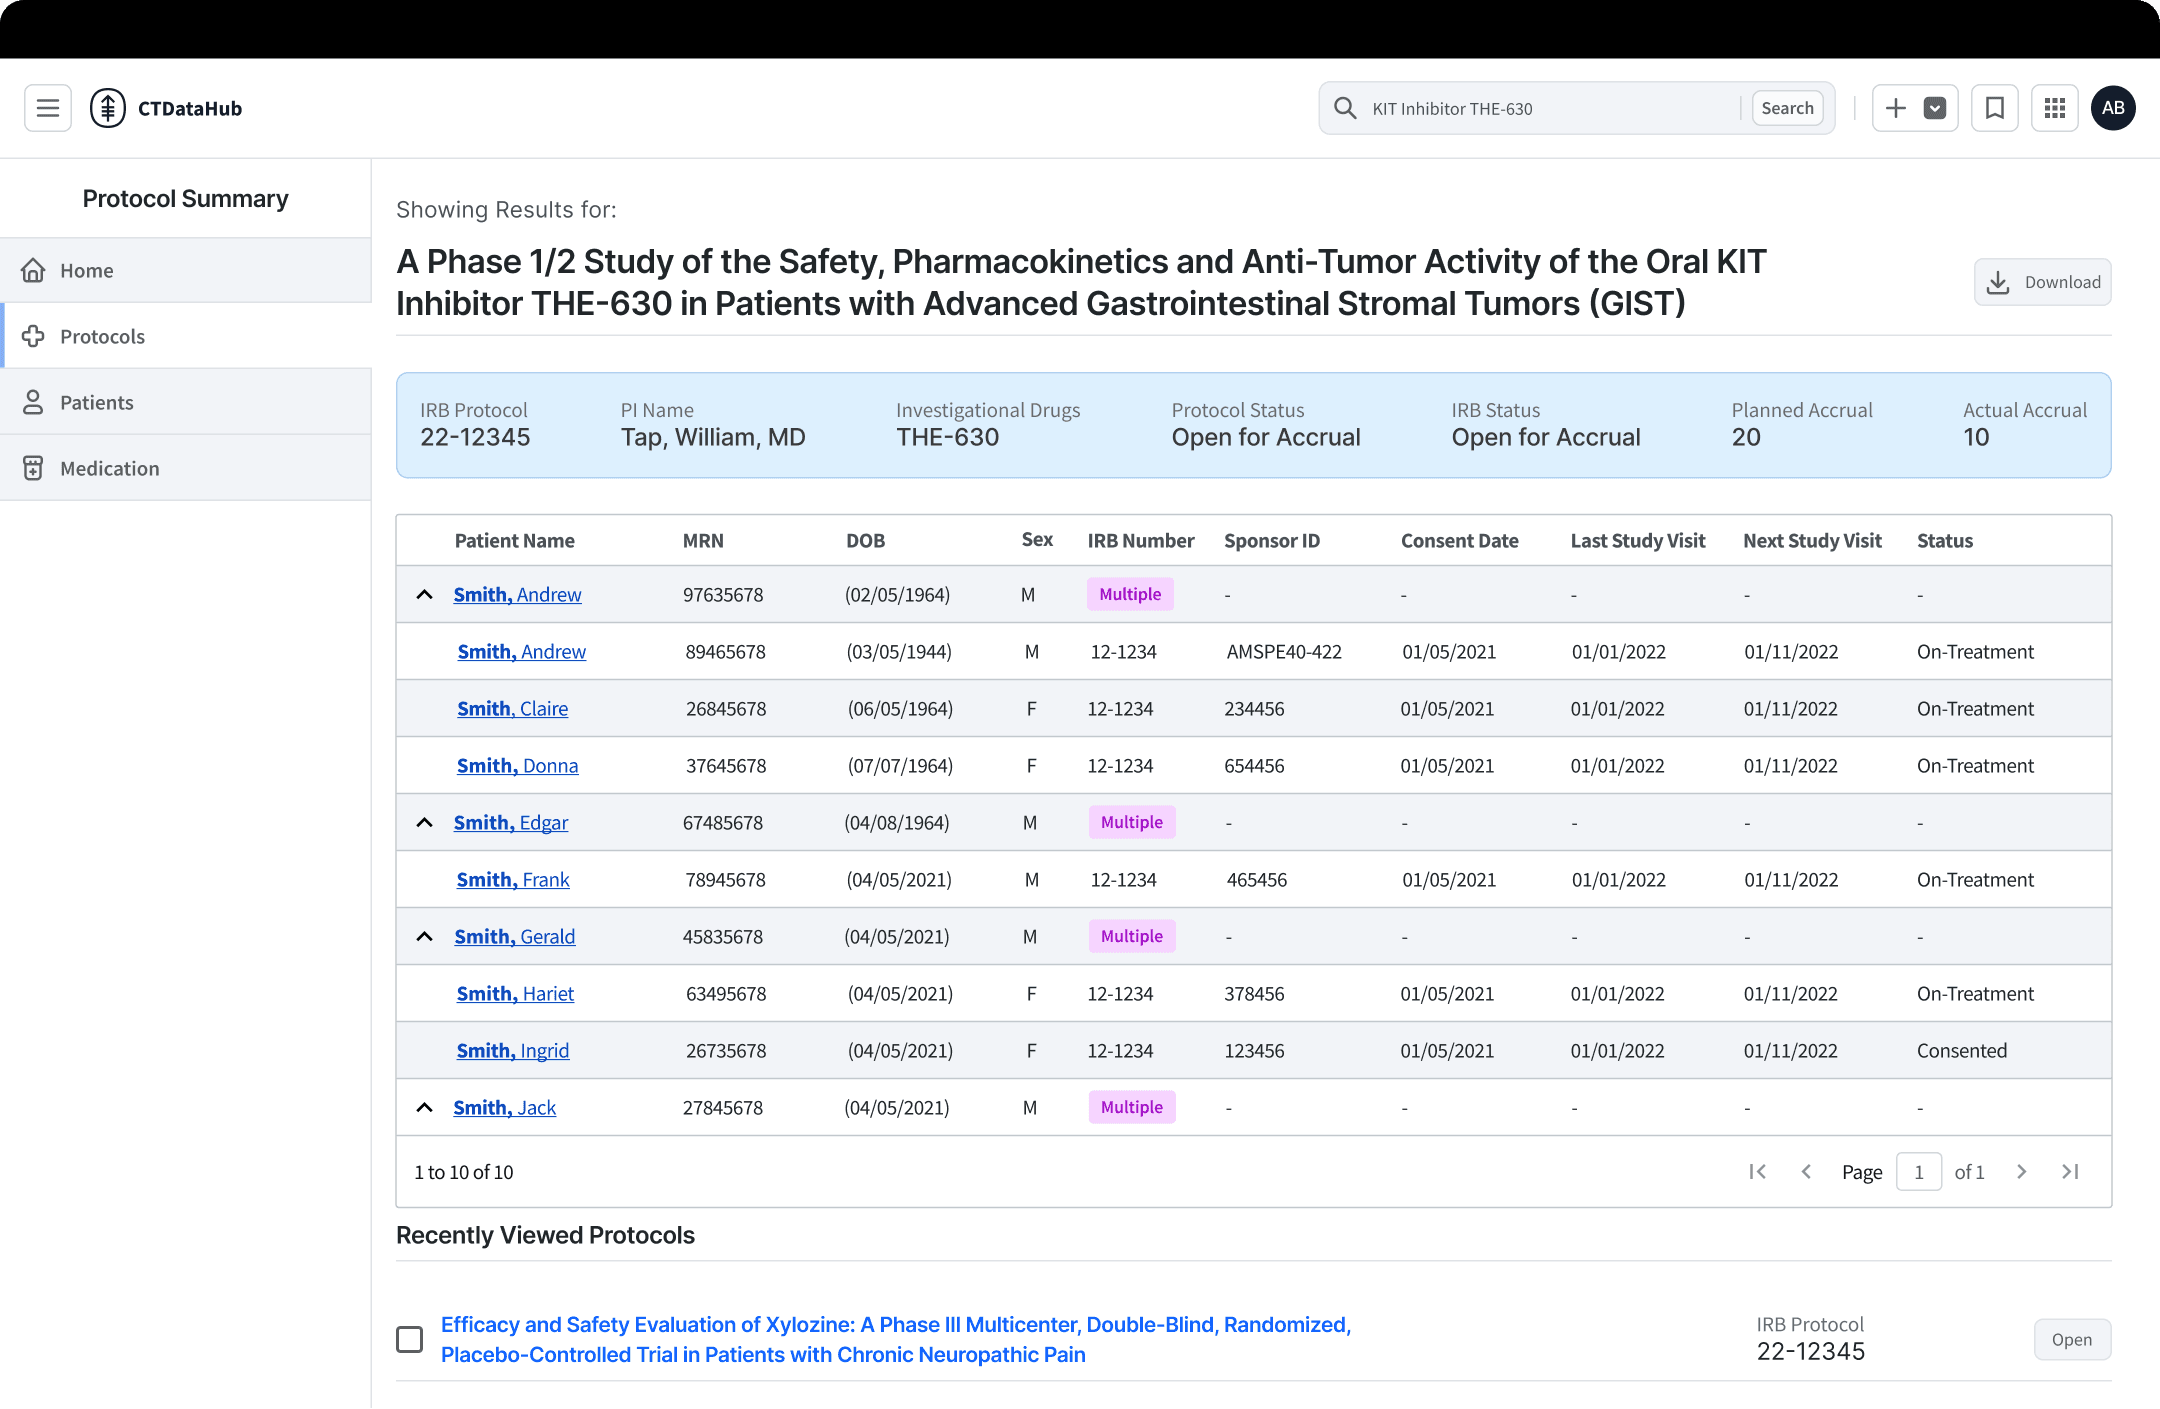Open the Smith, Claire patient link
Viewport: 2160px width, 1409px height.
[x=512, y=709]
